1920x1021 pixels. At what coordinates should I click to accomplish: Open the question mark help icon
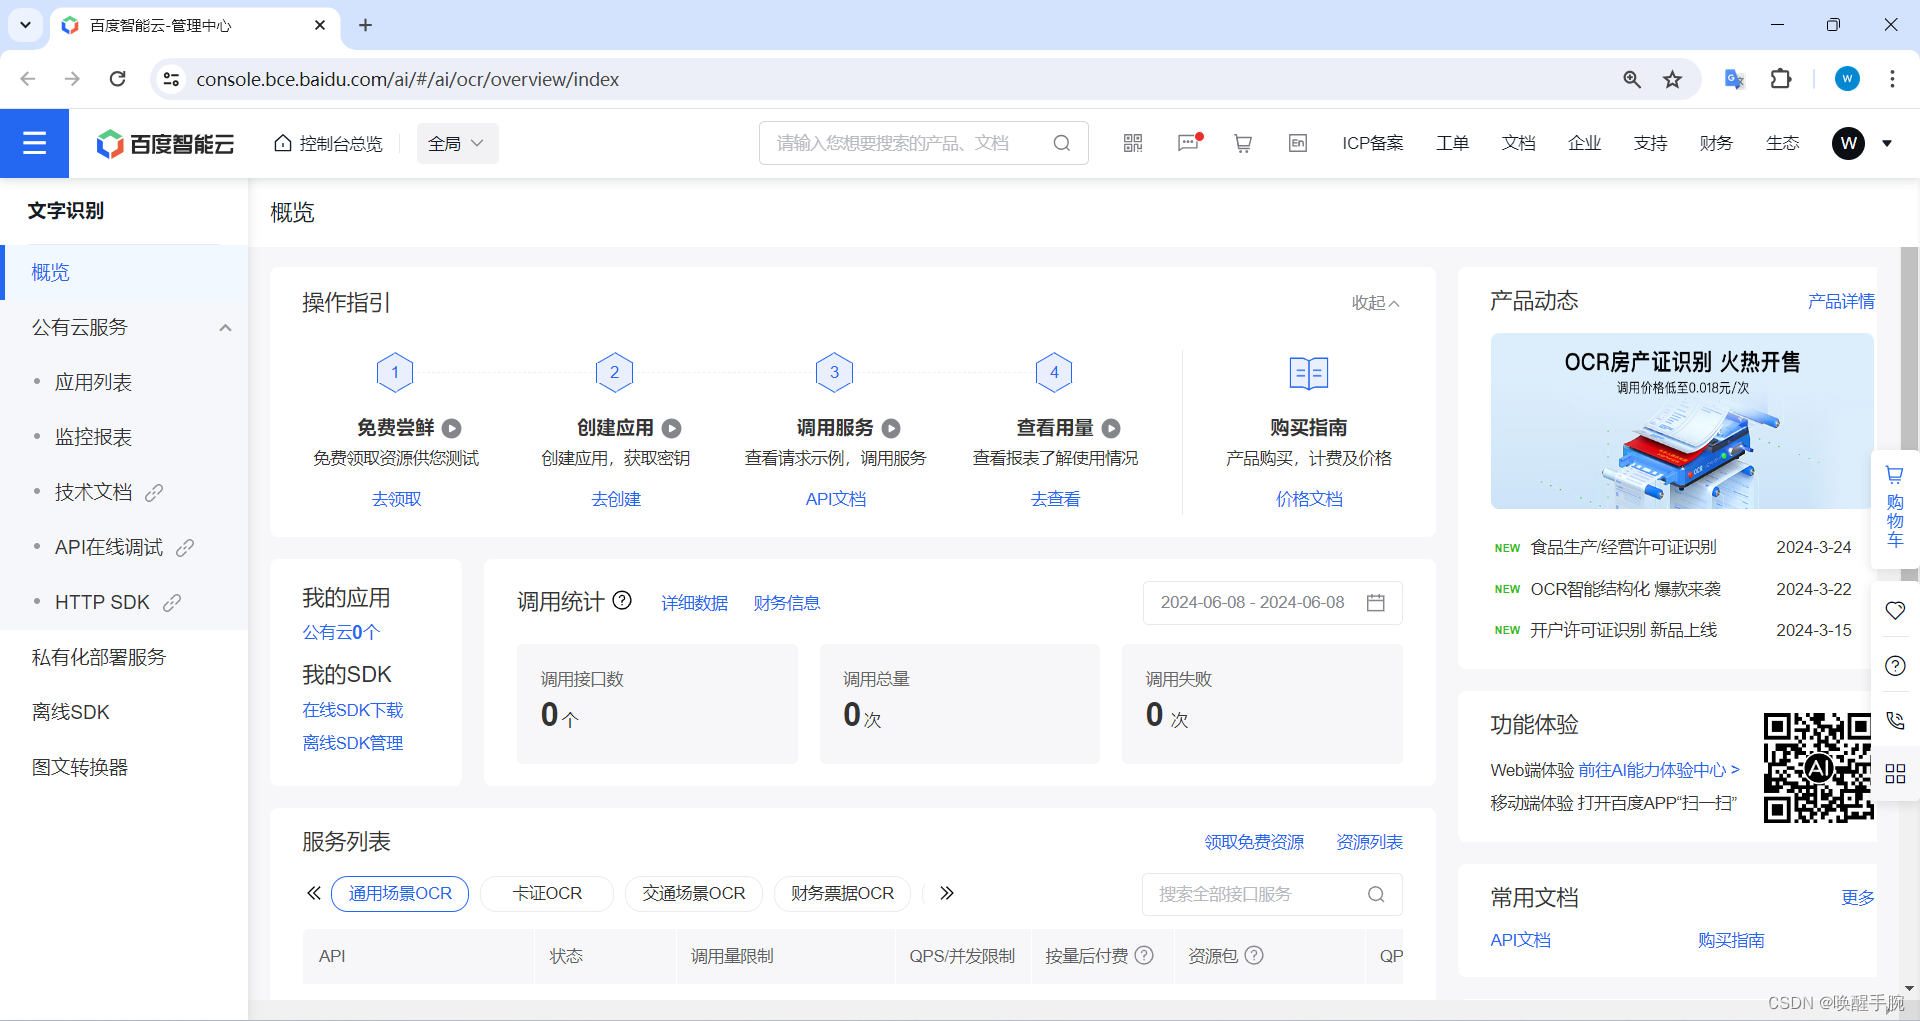click(x=1895, y=665)
